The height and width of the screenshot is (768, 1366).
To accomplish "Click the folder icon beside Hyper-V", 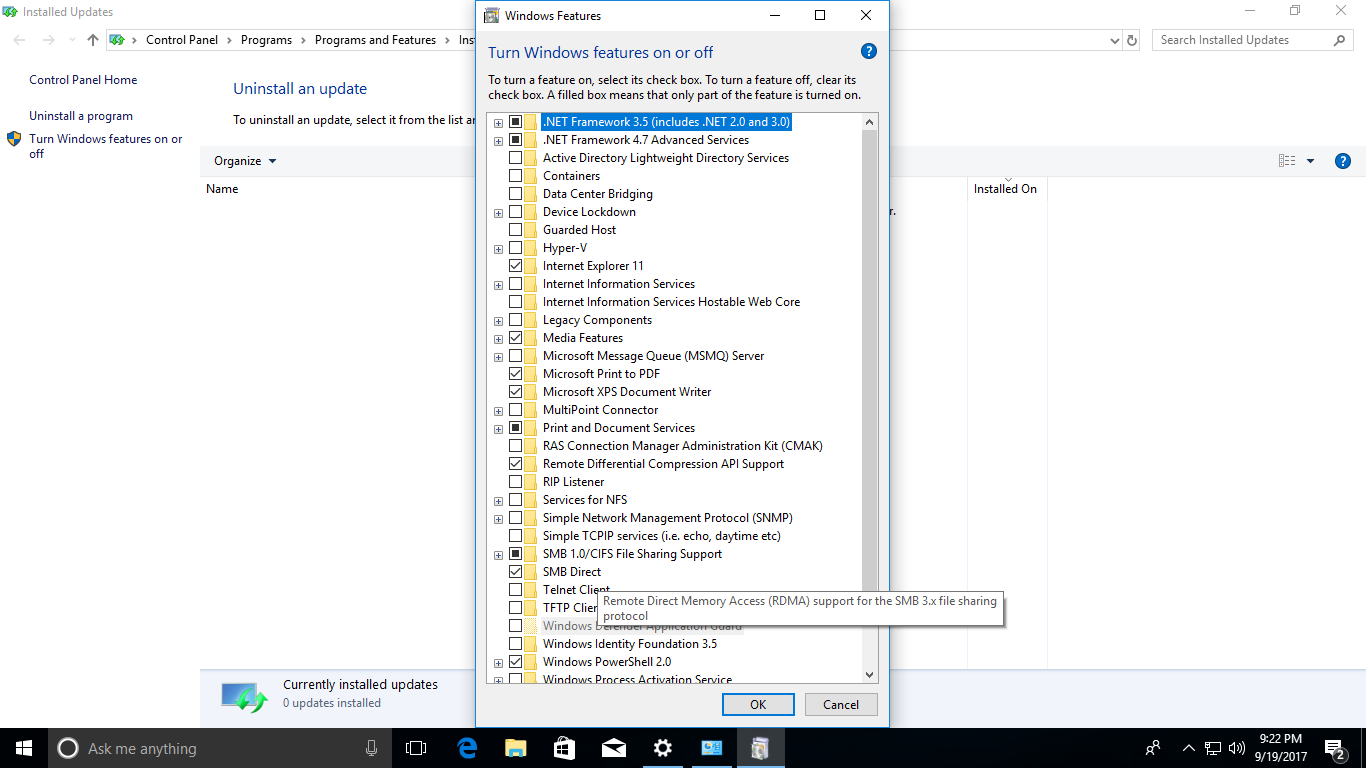I will pyautogui.click(x=530, y=248).
